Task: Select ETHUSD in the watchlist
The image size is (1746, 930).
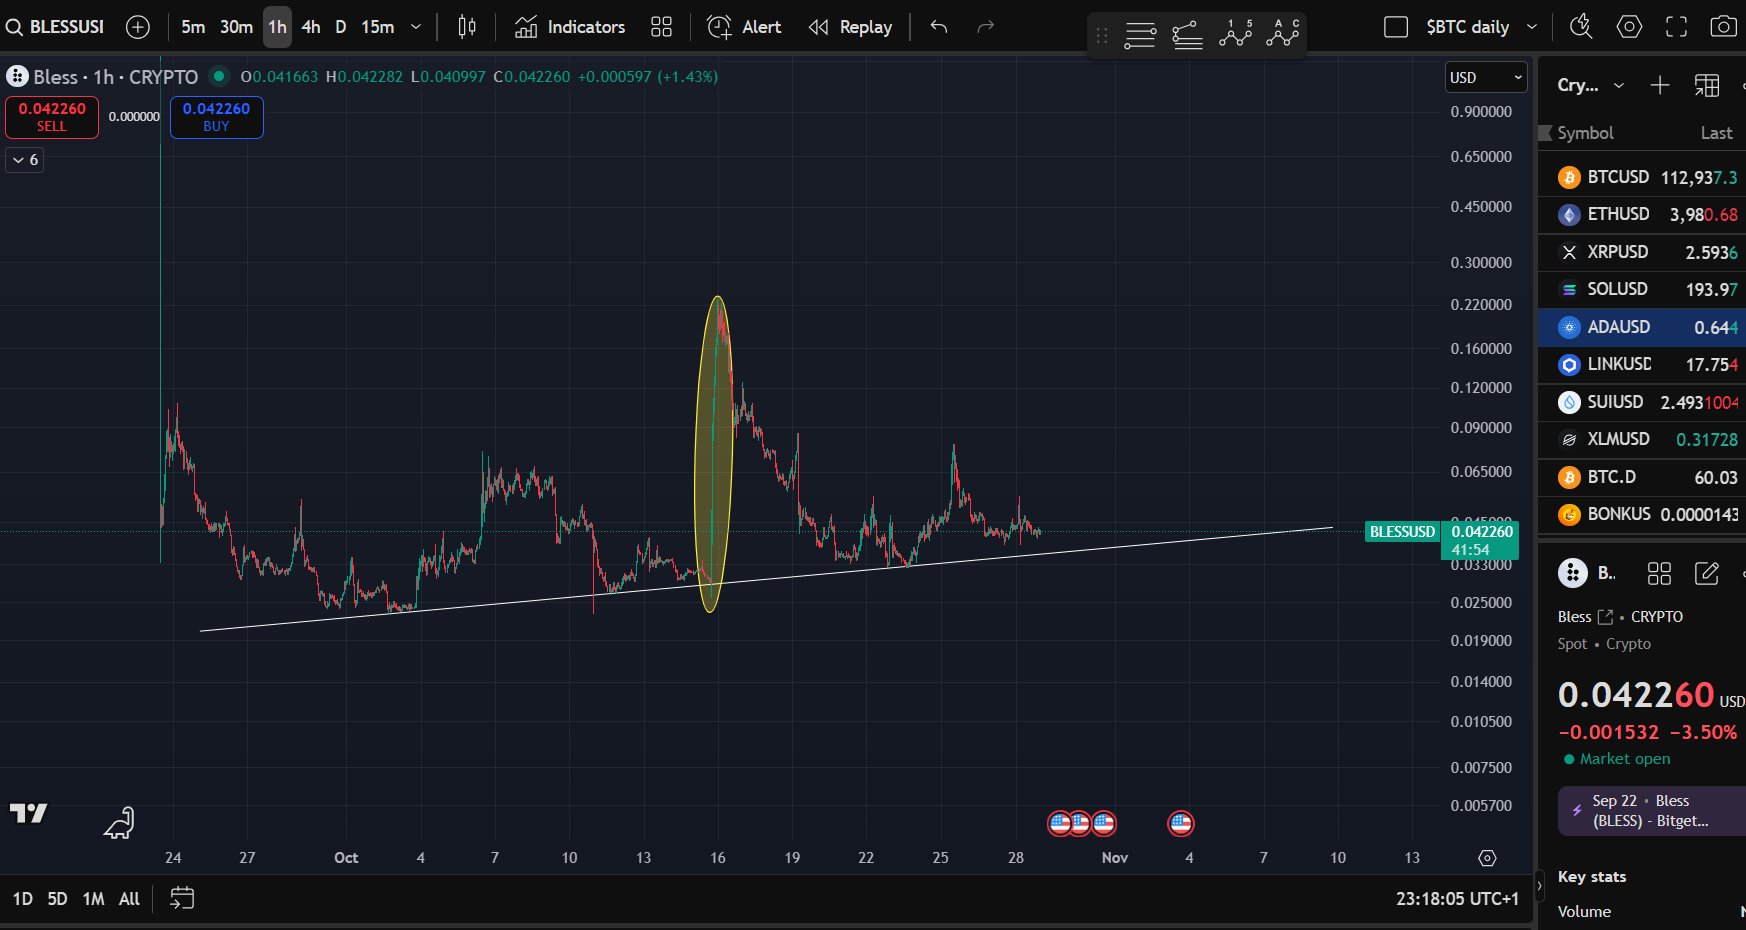Action: [1642, 214]
